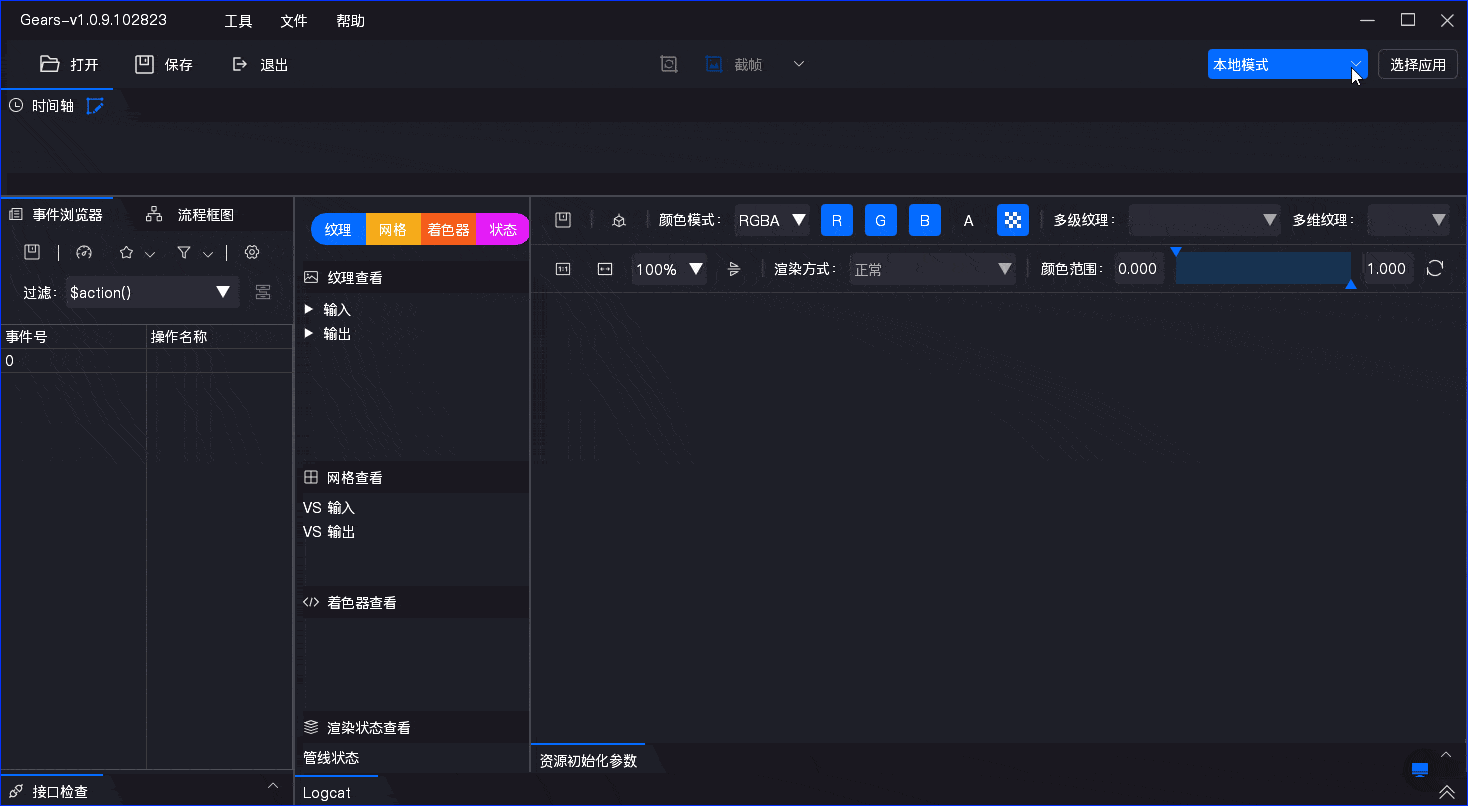1468x806 pixels.
Task: Click the timeline edit icon
Action: pos(95,105)
